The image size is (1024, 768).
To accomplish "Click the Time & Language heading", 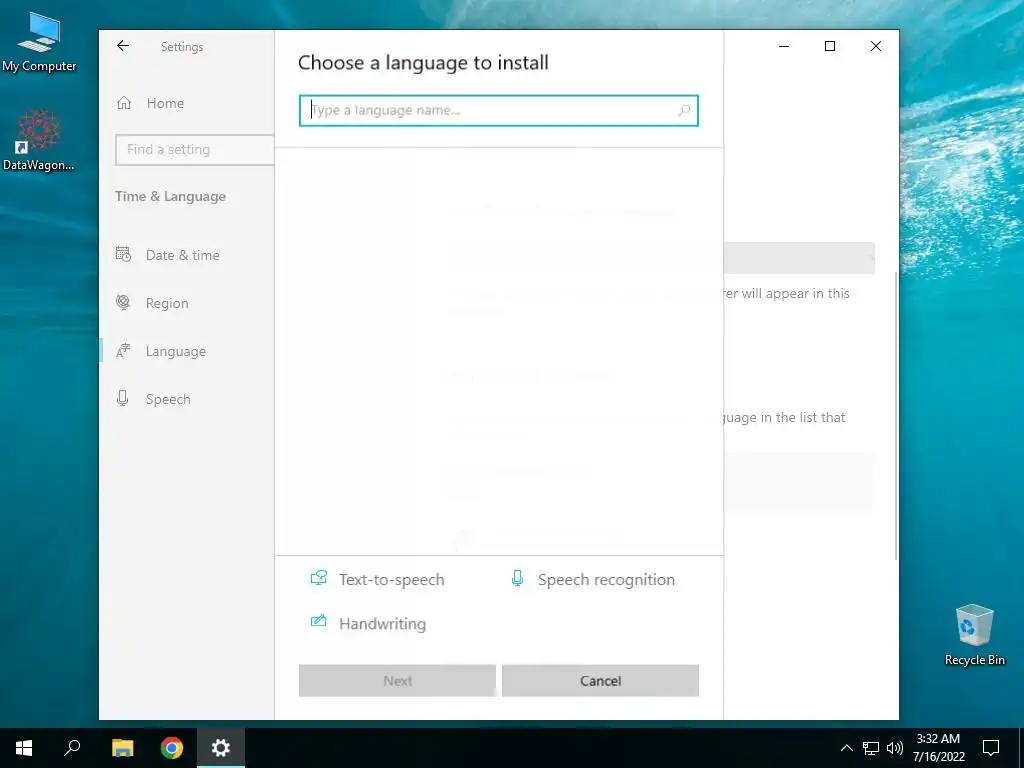I will tap(170, 197).
